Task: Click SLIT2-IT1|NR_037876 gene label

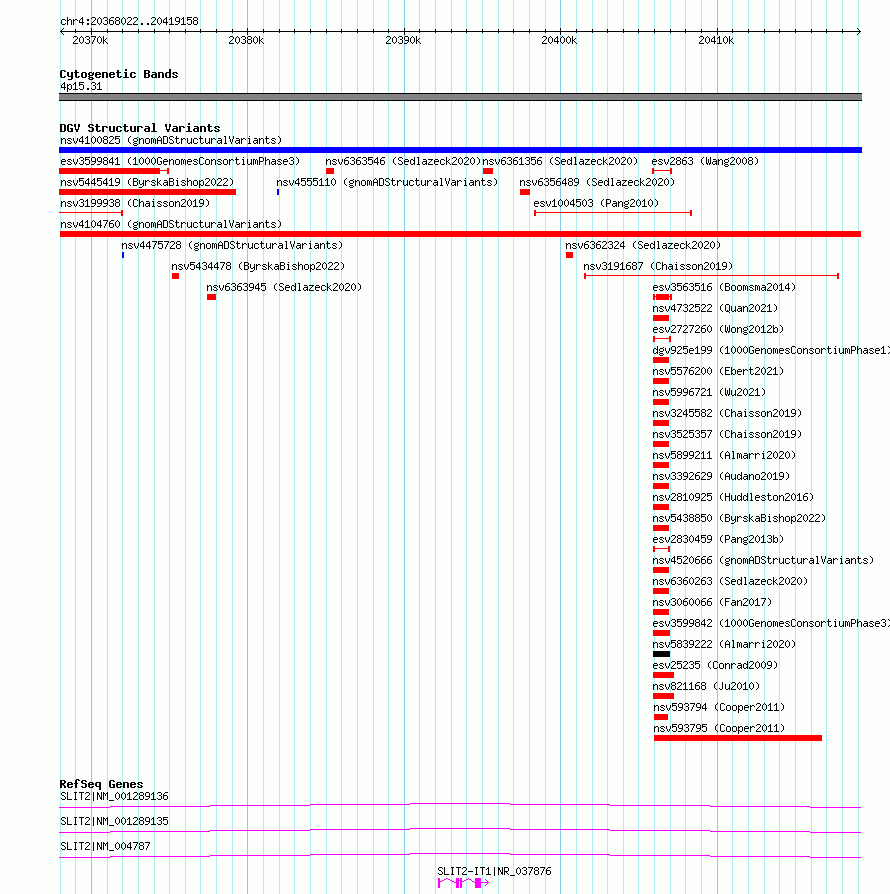Action: (494, 872)
